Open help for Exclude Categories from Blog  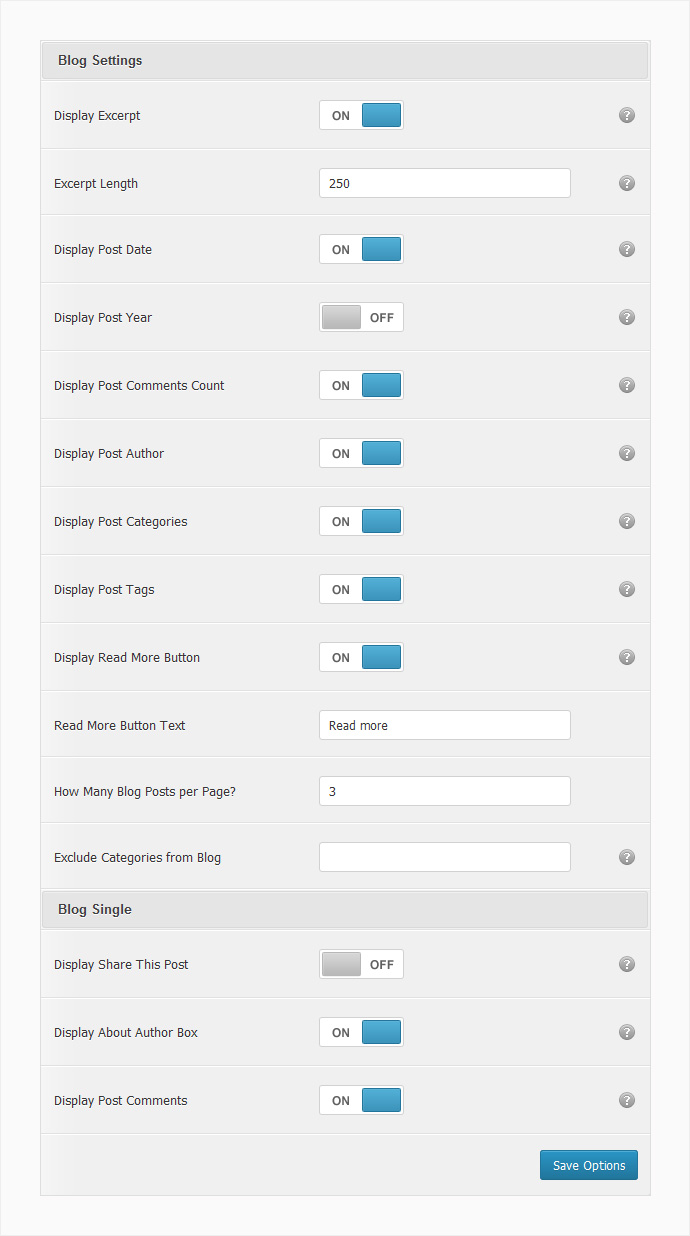(x=627, y=857)
